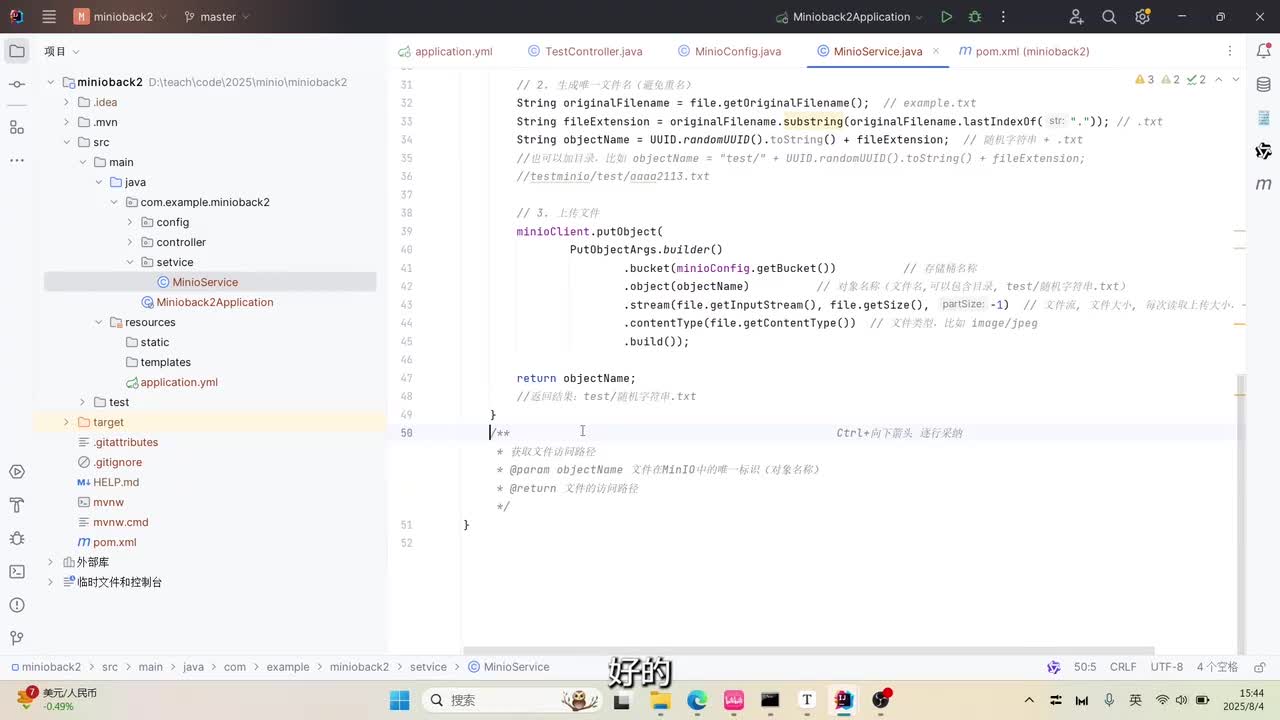Click the horizontal editor scrollbar

pos(808,650)
